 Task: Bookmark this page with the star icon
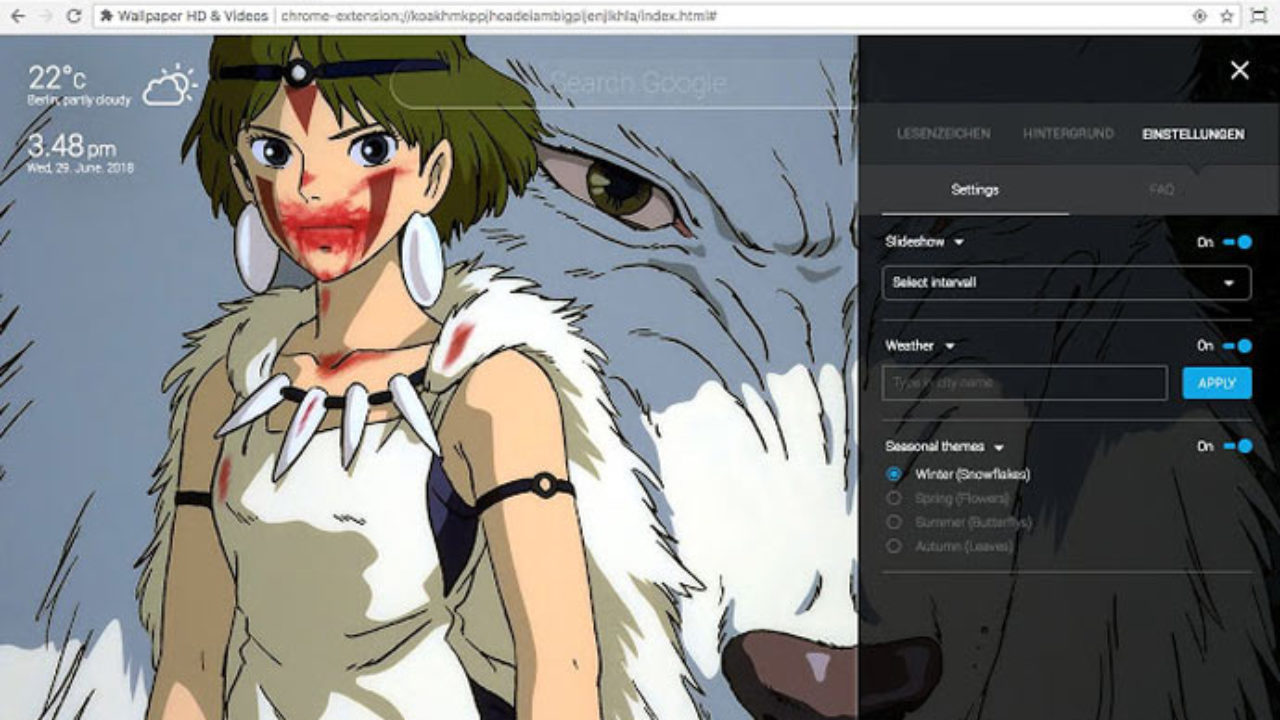1227,16
